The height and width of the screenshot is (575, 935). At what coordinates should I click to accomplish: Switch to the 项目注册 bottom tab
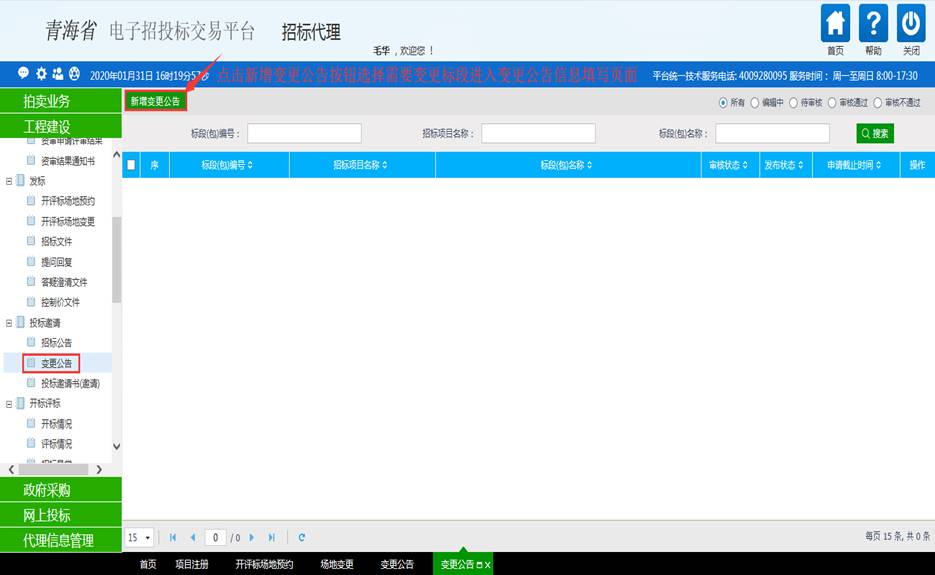[x=192, y=565]
